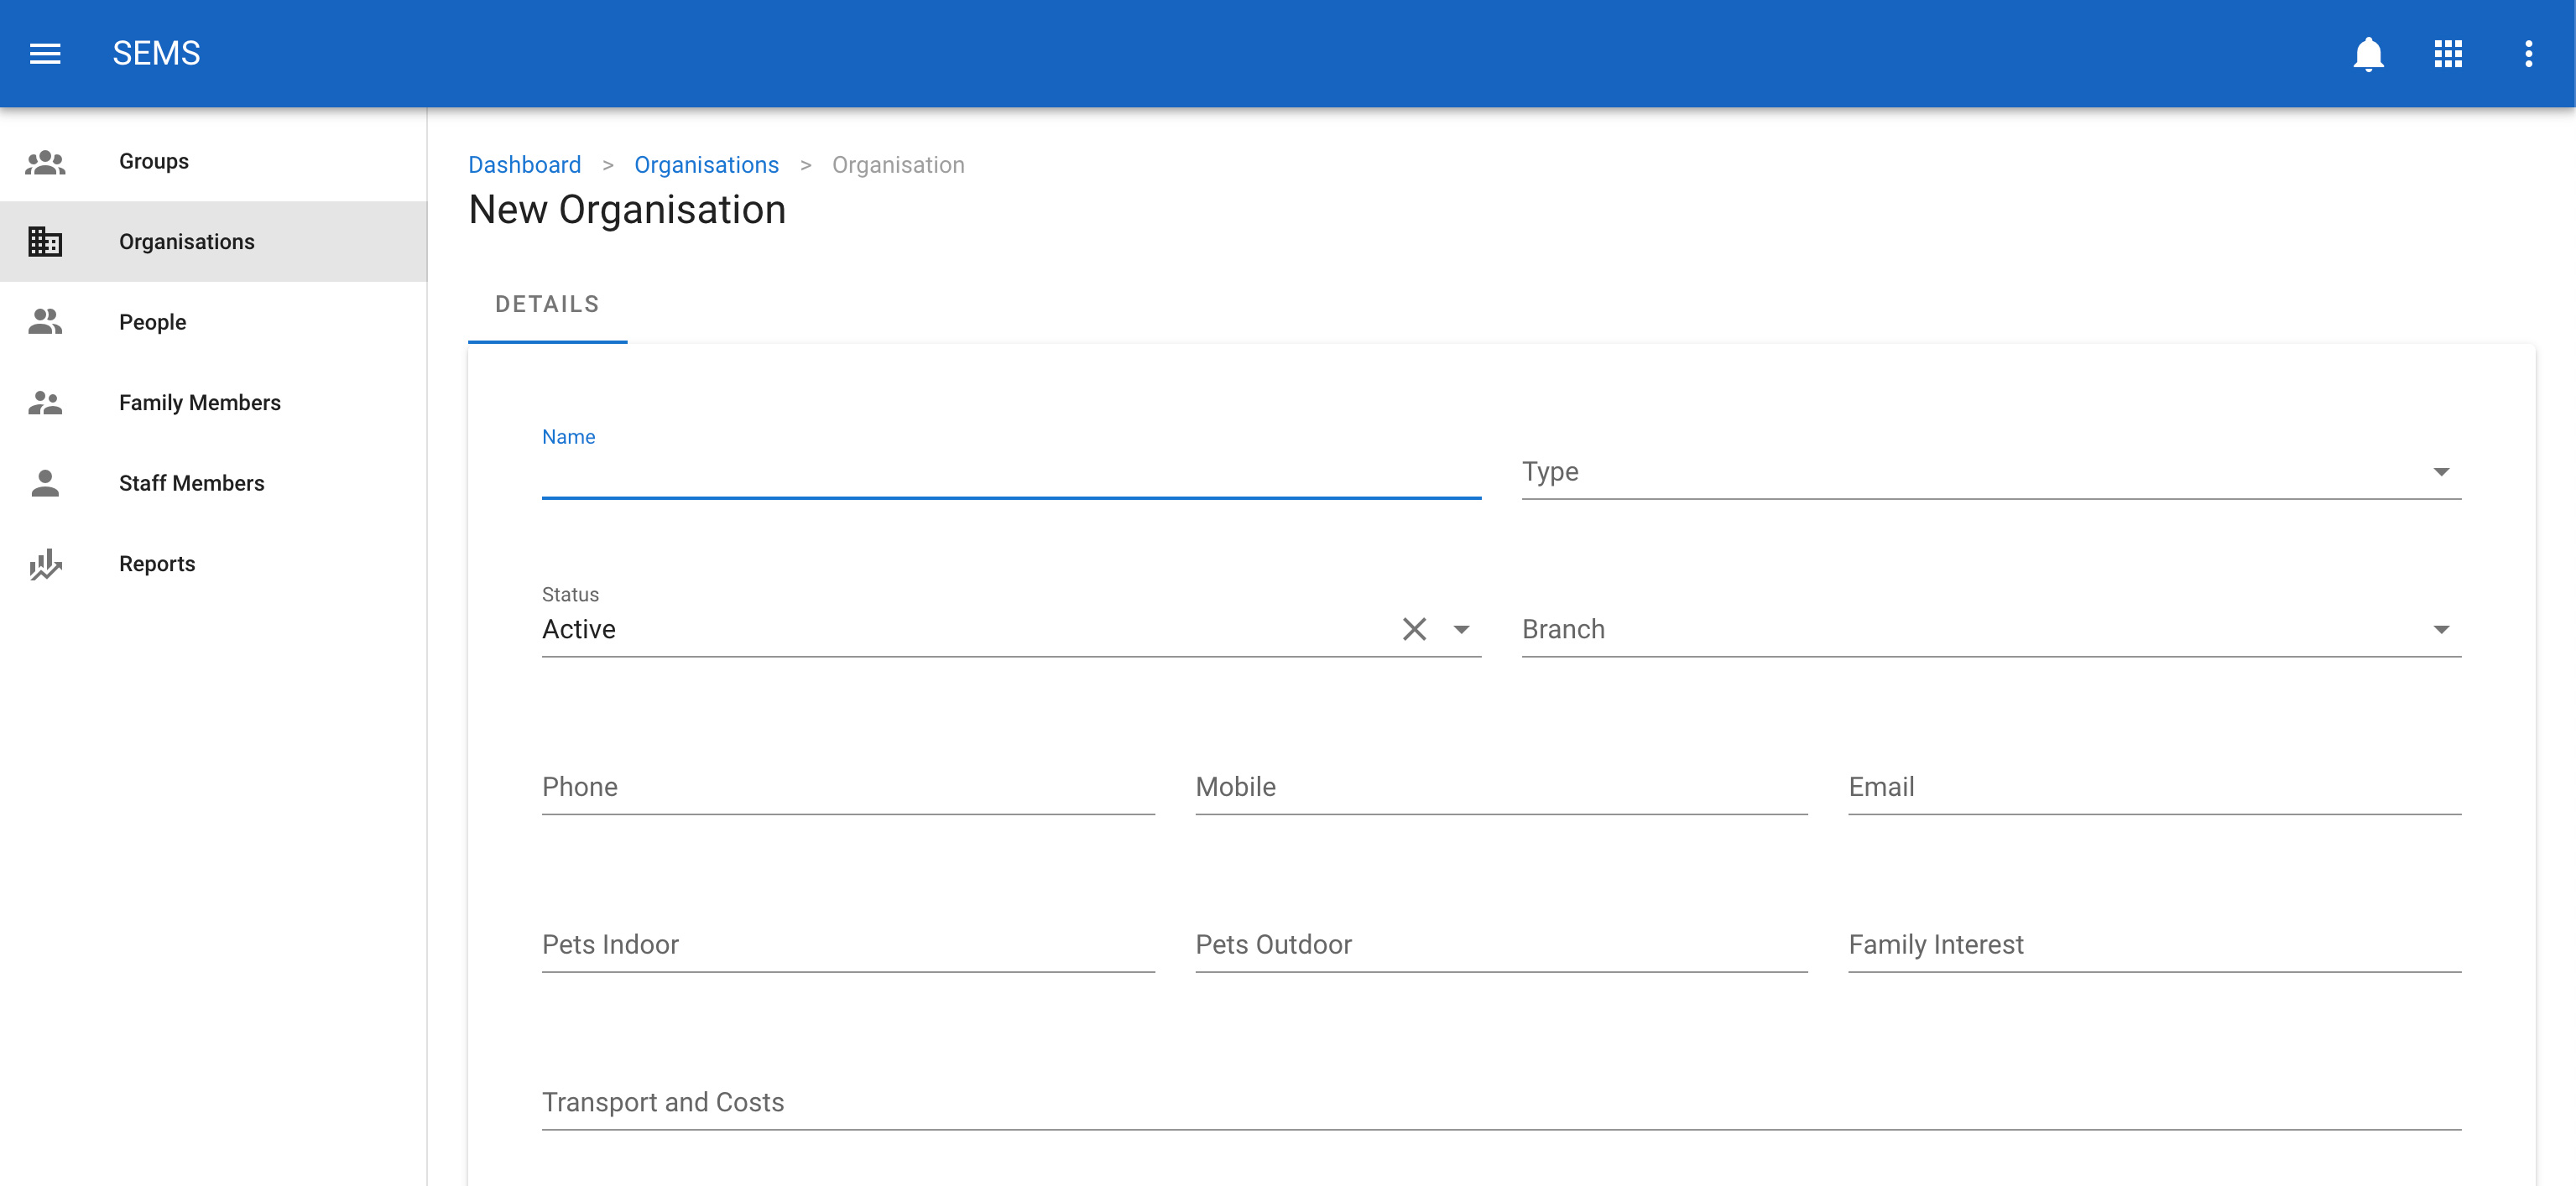Click the Transport and Costs field
This screenshot has width=2576, height=1186.
pyautogui.click(x=1500, y=1102)
